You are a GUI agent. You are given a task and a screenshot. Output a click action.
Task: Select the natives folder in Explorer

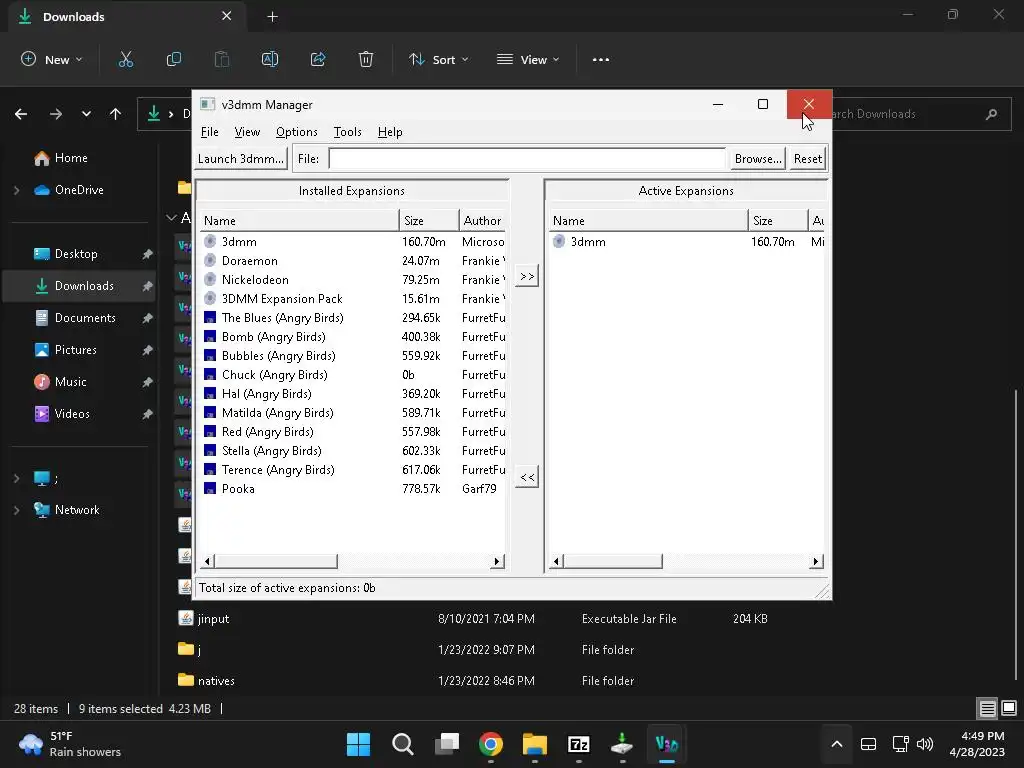[473, 680]
